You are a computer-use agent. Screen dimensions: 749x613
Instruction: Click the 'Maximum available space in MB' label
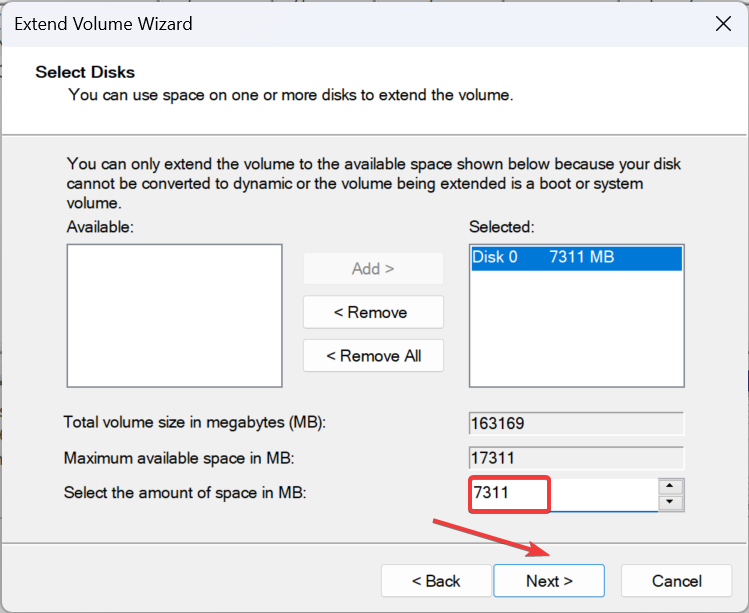(179, 458)
